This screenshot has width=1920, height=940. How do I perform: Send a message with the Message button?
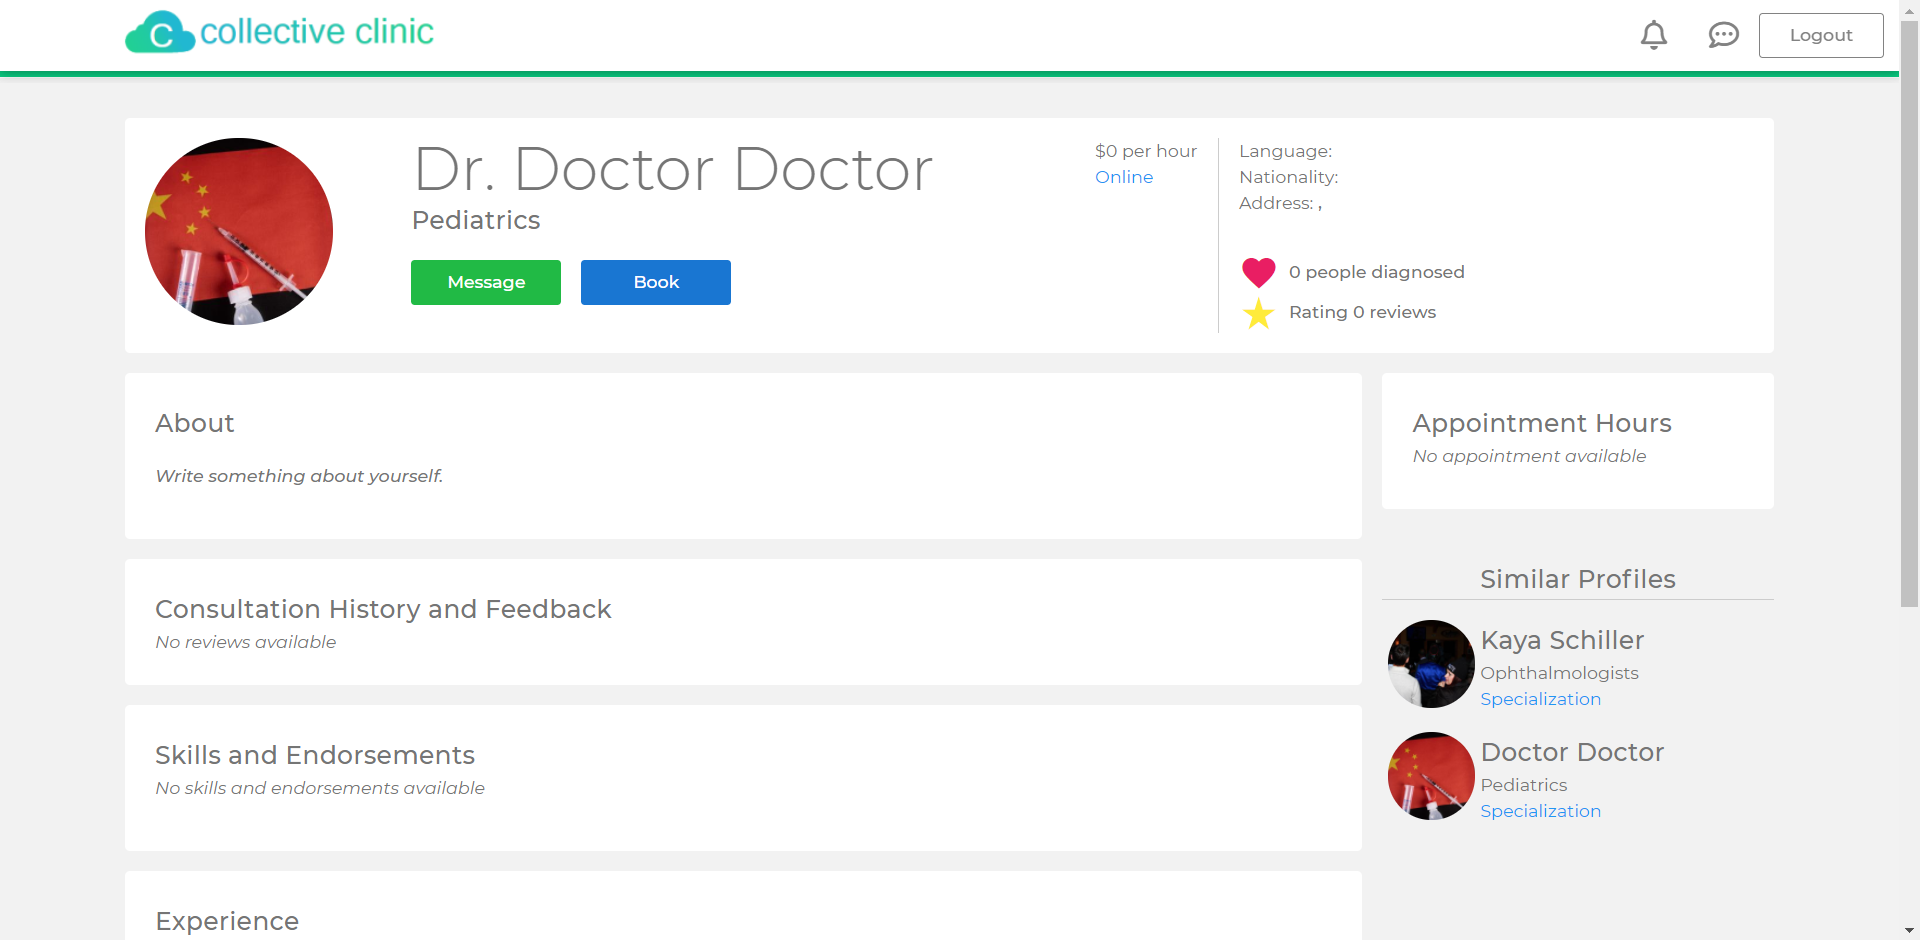coord(486,282)
